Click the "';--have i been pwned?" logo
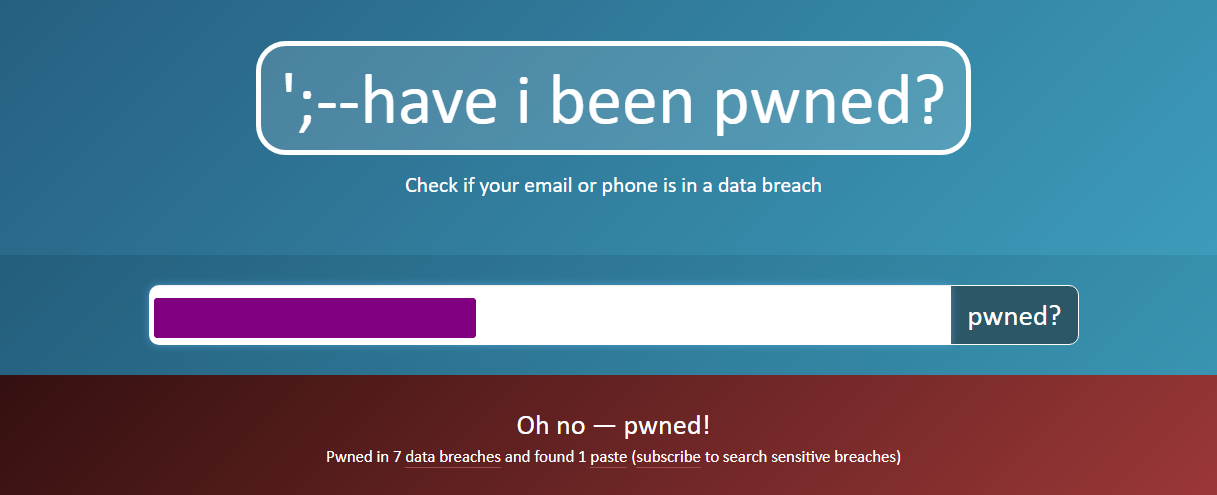 [613, 98]
